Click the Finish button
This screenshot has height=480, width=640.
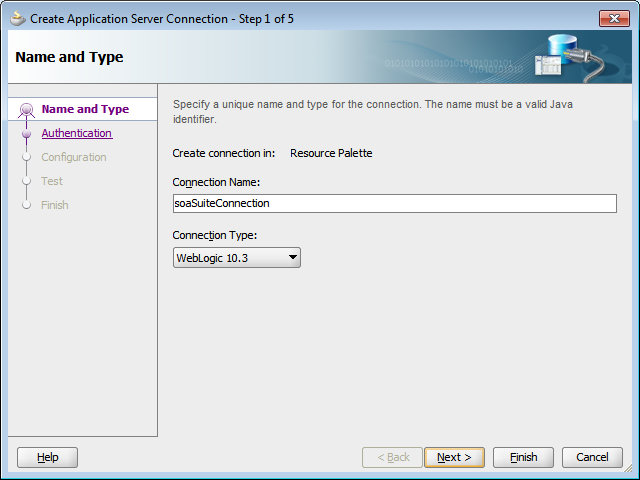tap(523, 457)
